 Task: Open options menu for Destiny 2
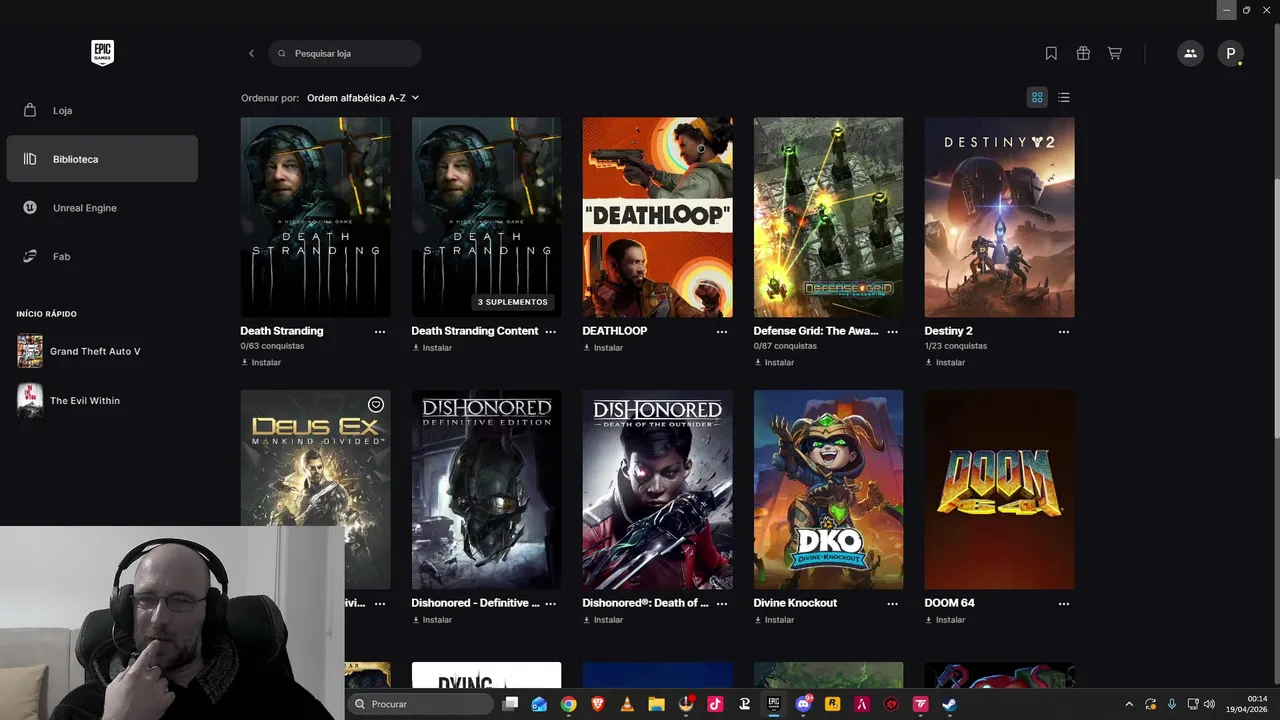click(1064, 331)
